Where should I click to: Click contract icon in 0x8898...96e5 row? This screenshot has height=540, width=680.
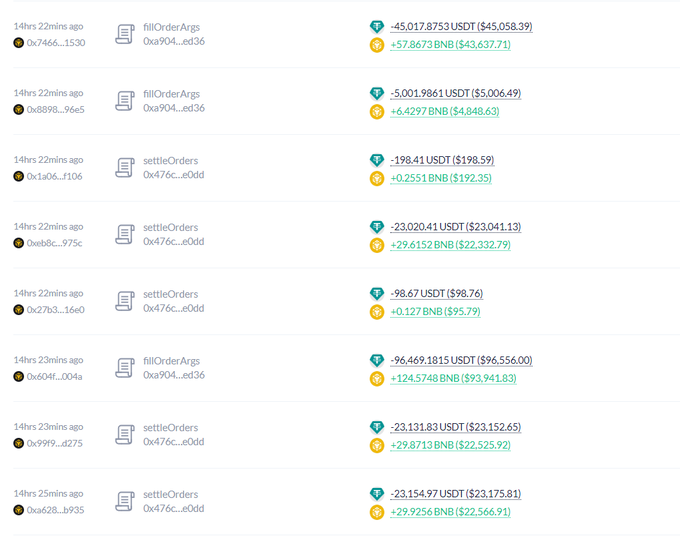click(125, 101)
